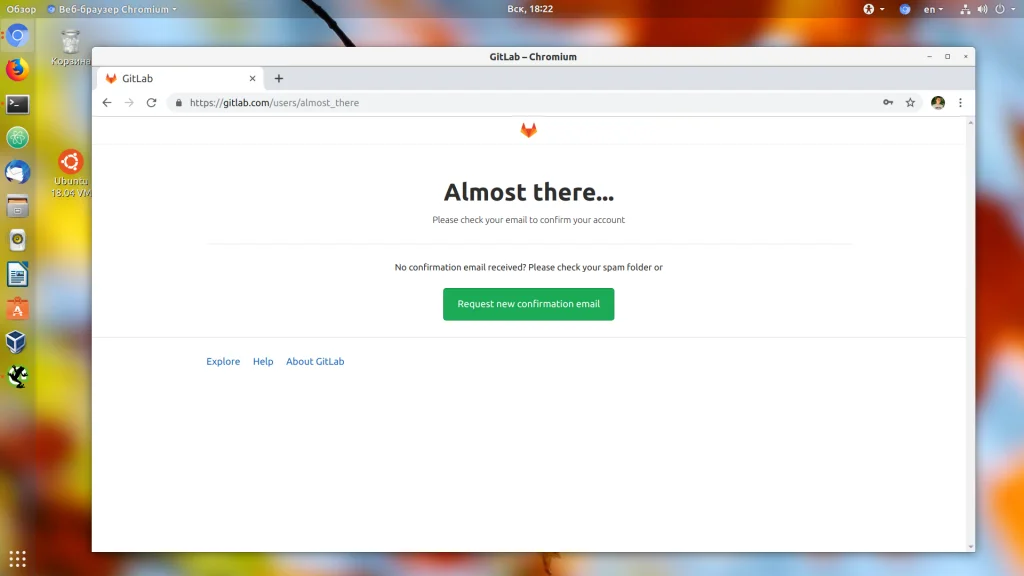Viewport: 1024px width, 576px height.
Task: Open the Веб-браузер Chromium app menu
Action: pos(112,9)
